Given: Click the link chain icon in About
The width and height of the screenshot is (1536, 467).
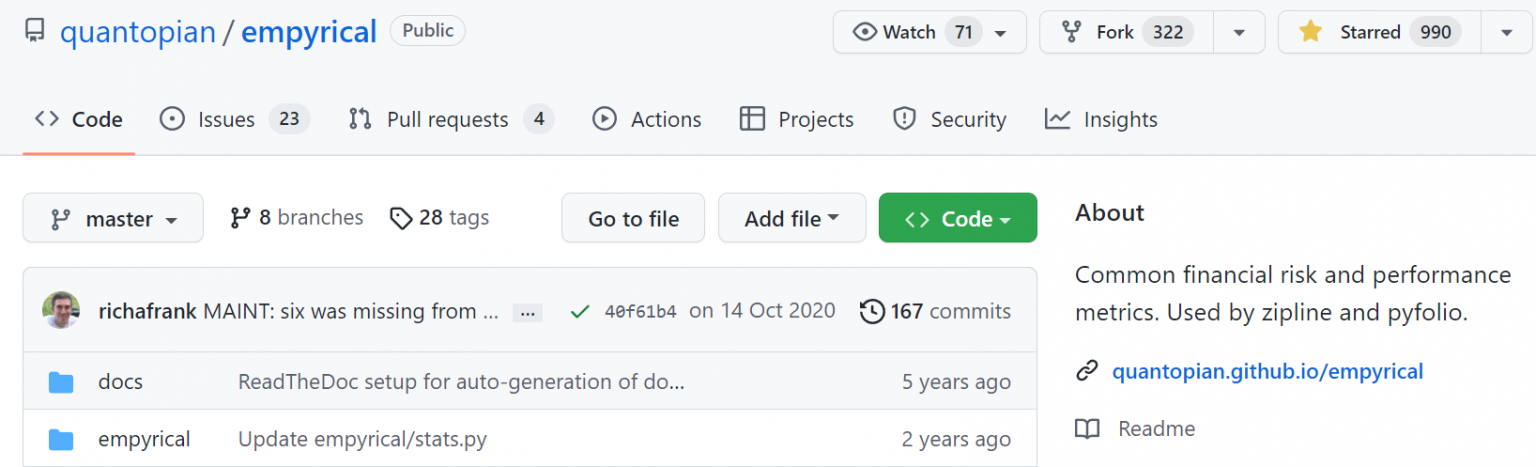Looking at the screenshot, I should 1087,372.
